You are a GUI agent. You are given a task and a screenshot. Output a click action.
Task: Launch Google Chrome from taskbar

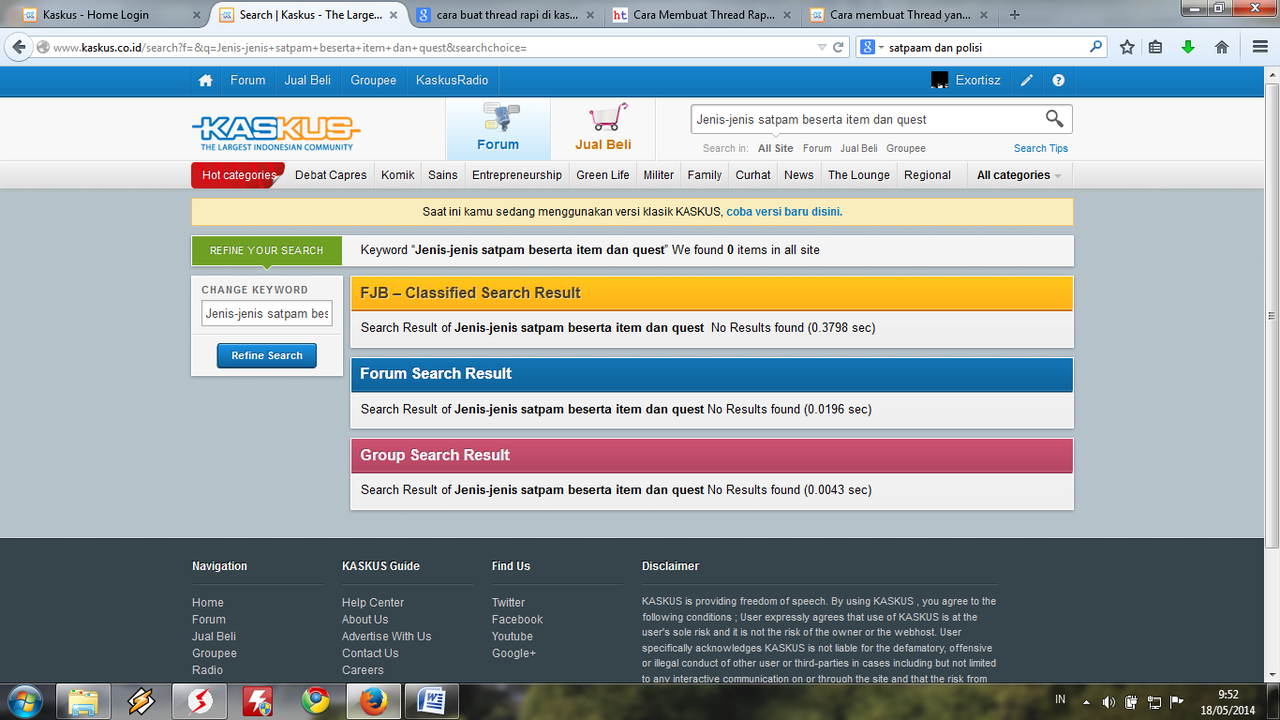tap(316, 702)
